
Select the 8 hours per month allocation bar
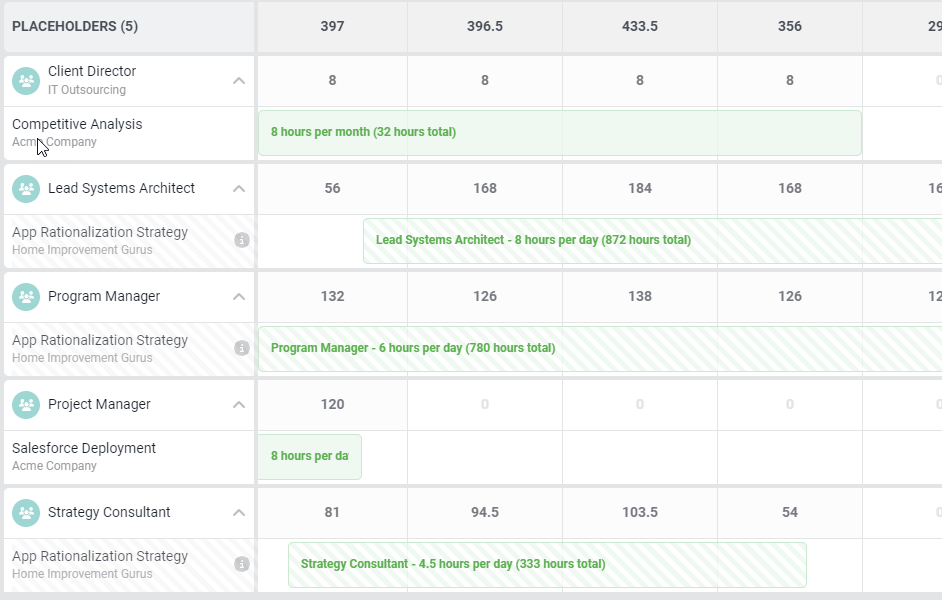pyautogui.click(x=559, y=133)
